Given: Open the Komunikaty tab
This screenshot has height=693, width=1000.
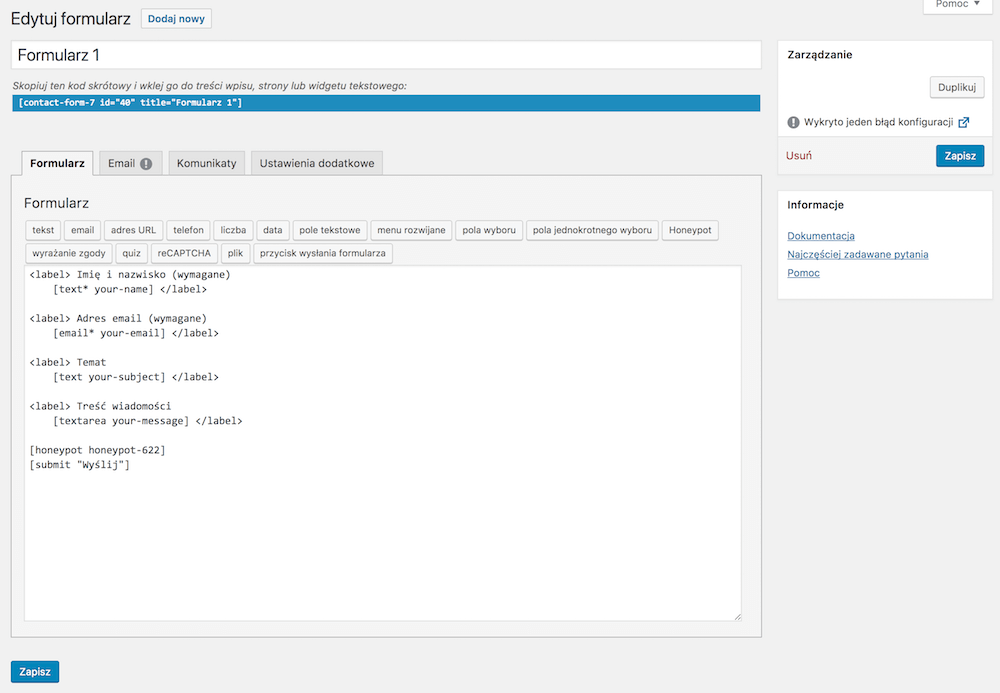Looking at the screenshot, I should point(207,163).
